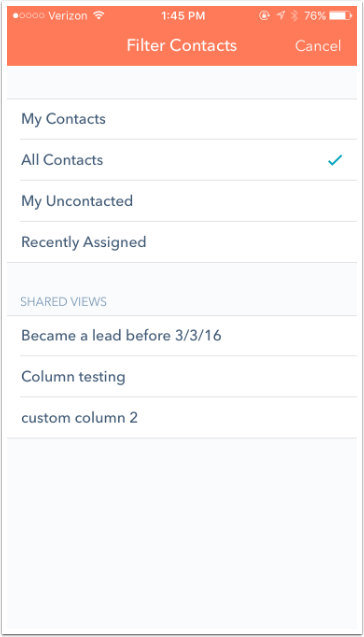Tap the location arrow status icon
Image resolution: width=364 pixels, height=637 pixels.
coord(281,16)
